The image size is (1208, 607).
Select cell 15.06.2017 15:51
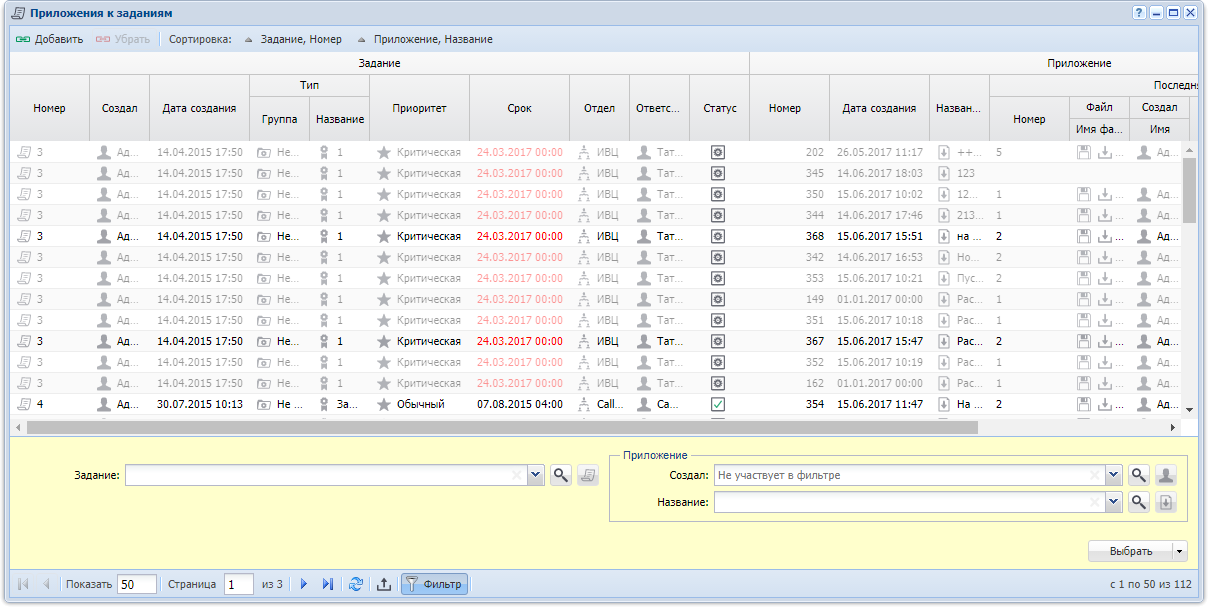[880, 236]
